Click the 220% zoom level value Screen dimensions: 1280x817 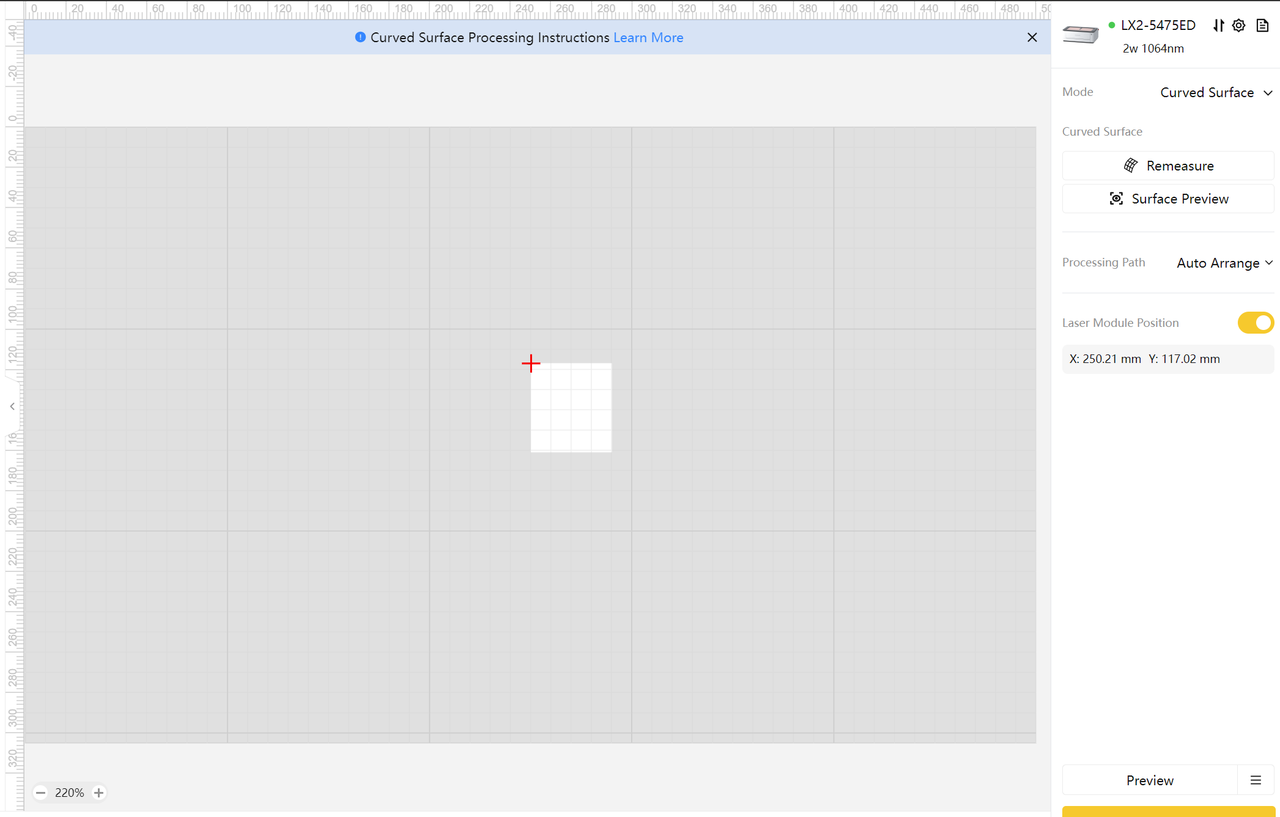(69, 792)
